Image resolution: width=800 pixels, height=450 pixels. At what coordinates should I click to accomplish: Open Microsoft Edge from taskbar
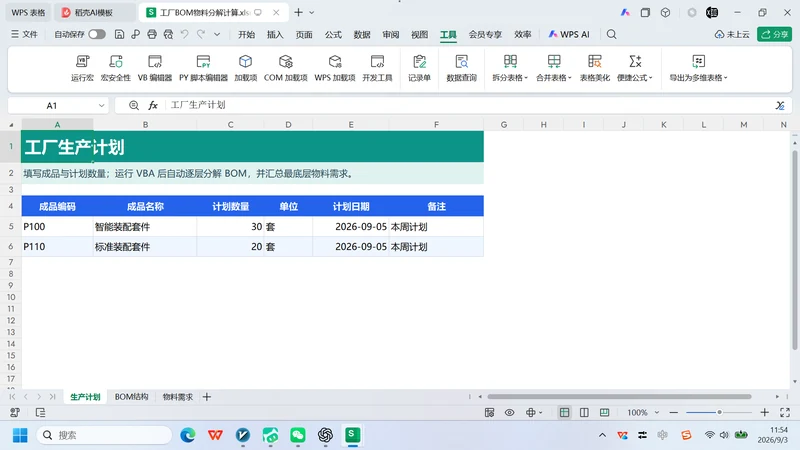(188, 435)
